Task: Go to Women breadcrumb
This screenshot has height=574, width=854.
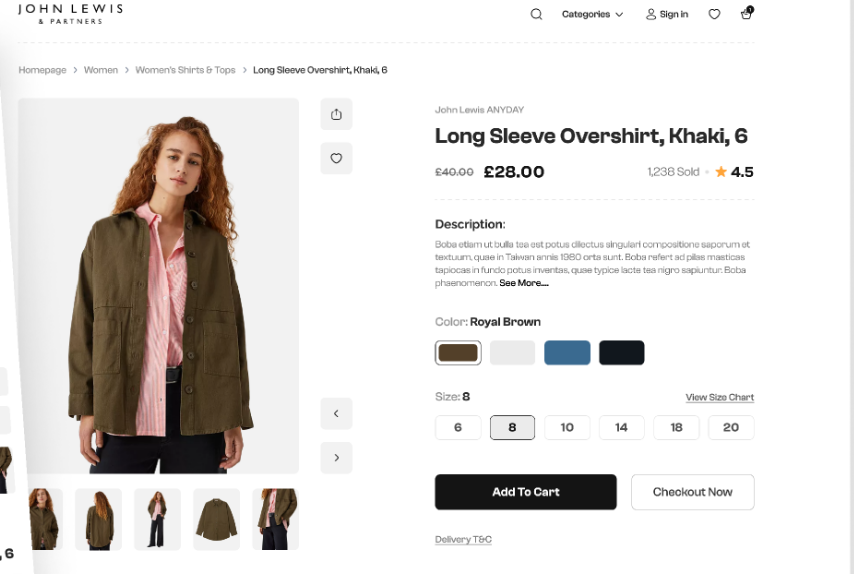Action: coord(101,70)
